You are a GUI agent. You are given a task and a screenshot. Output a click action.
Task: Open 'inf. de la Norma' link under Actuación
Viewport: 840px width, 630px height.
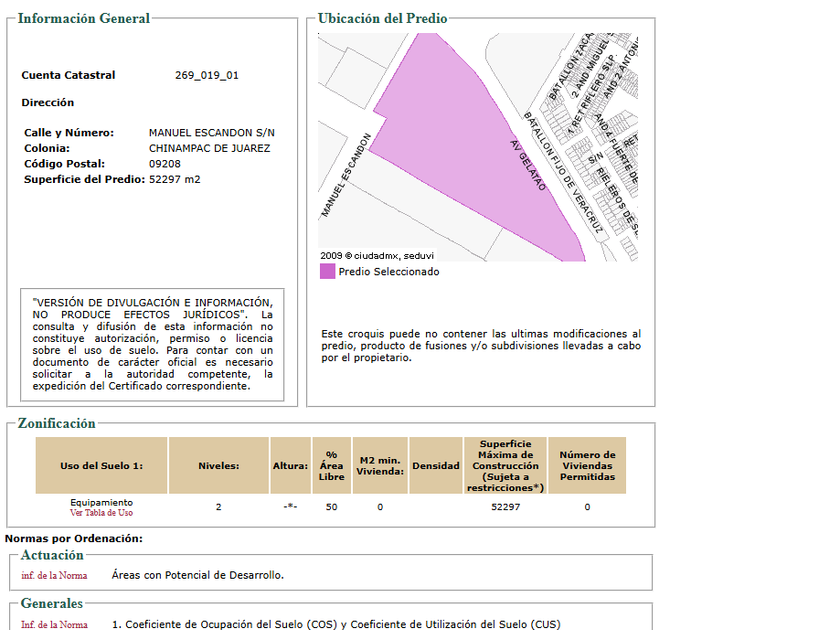point(54,575)
